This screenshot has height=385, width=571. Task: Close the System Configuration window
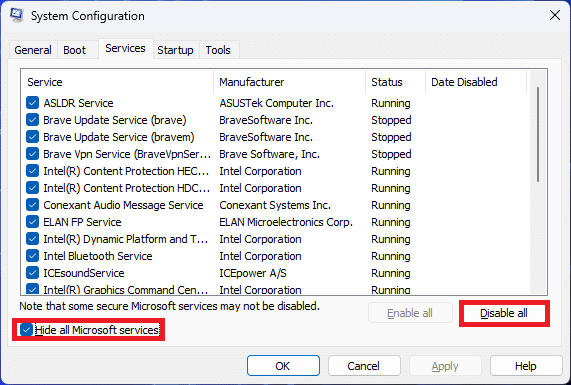(555, 15)
